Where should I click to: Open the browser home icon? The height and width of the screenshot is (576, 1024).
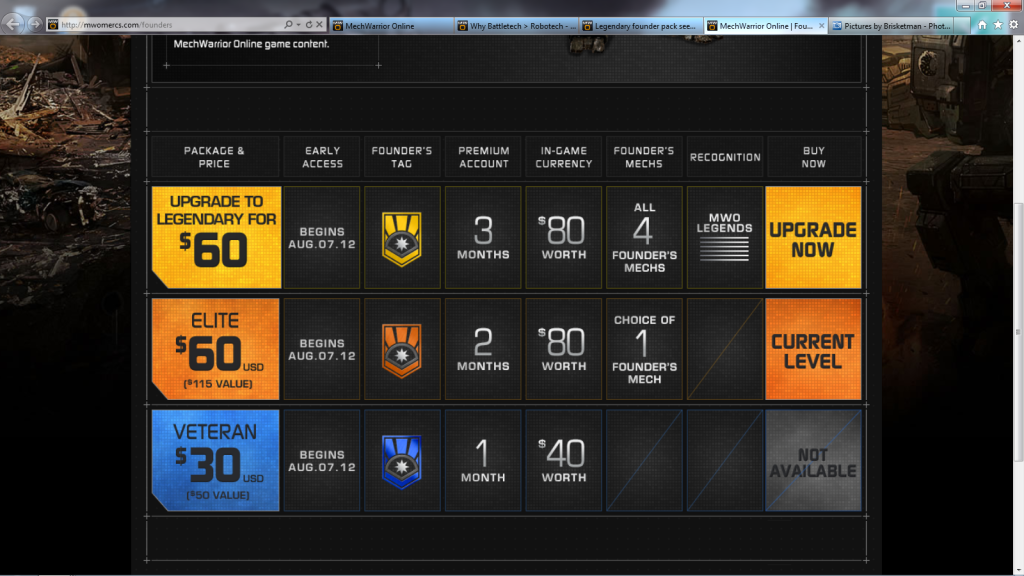pos(983,24)
